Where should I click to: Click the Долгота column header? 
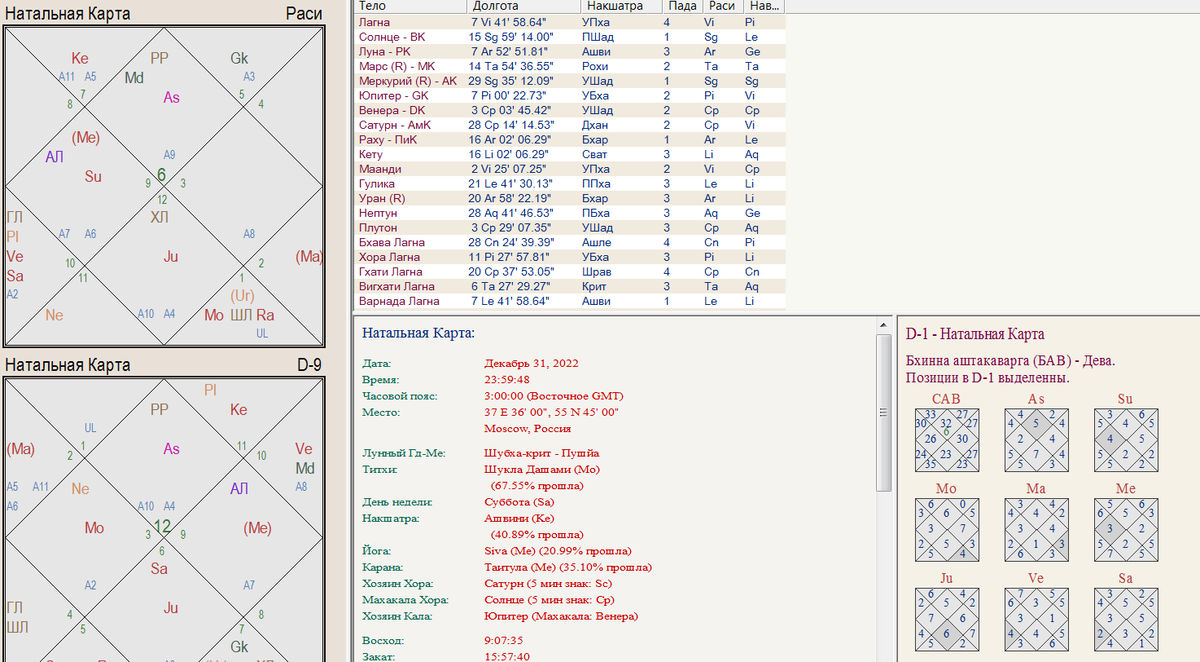tap(523, 6)
